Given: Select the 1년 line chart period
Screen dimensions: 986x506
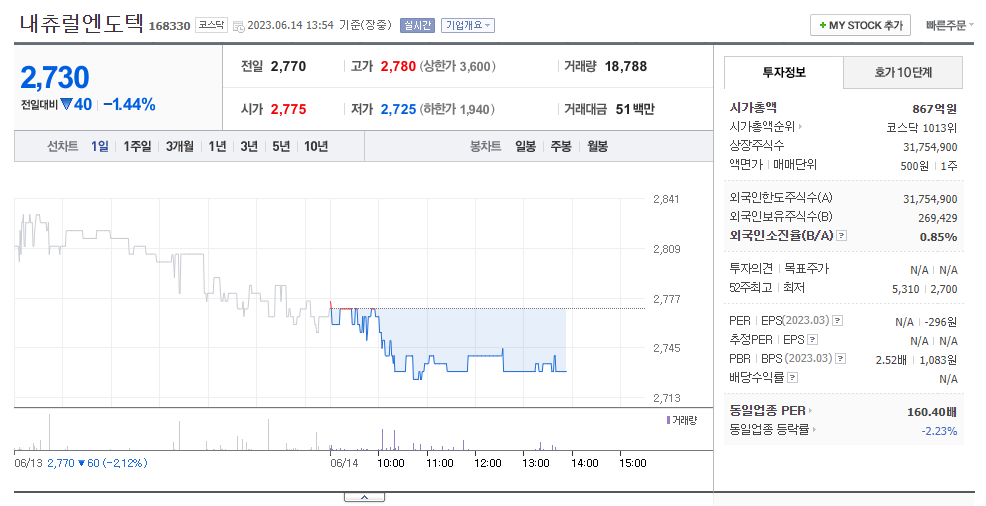Looking at the screenshot, I should 217,146.
